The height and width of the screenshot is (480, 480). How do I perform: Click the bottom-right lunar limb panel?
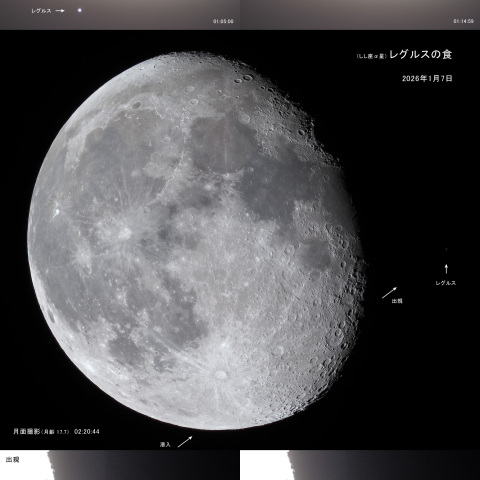360,465
